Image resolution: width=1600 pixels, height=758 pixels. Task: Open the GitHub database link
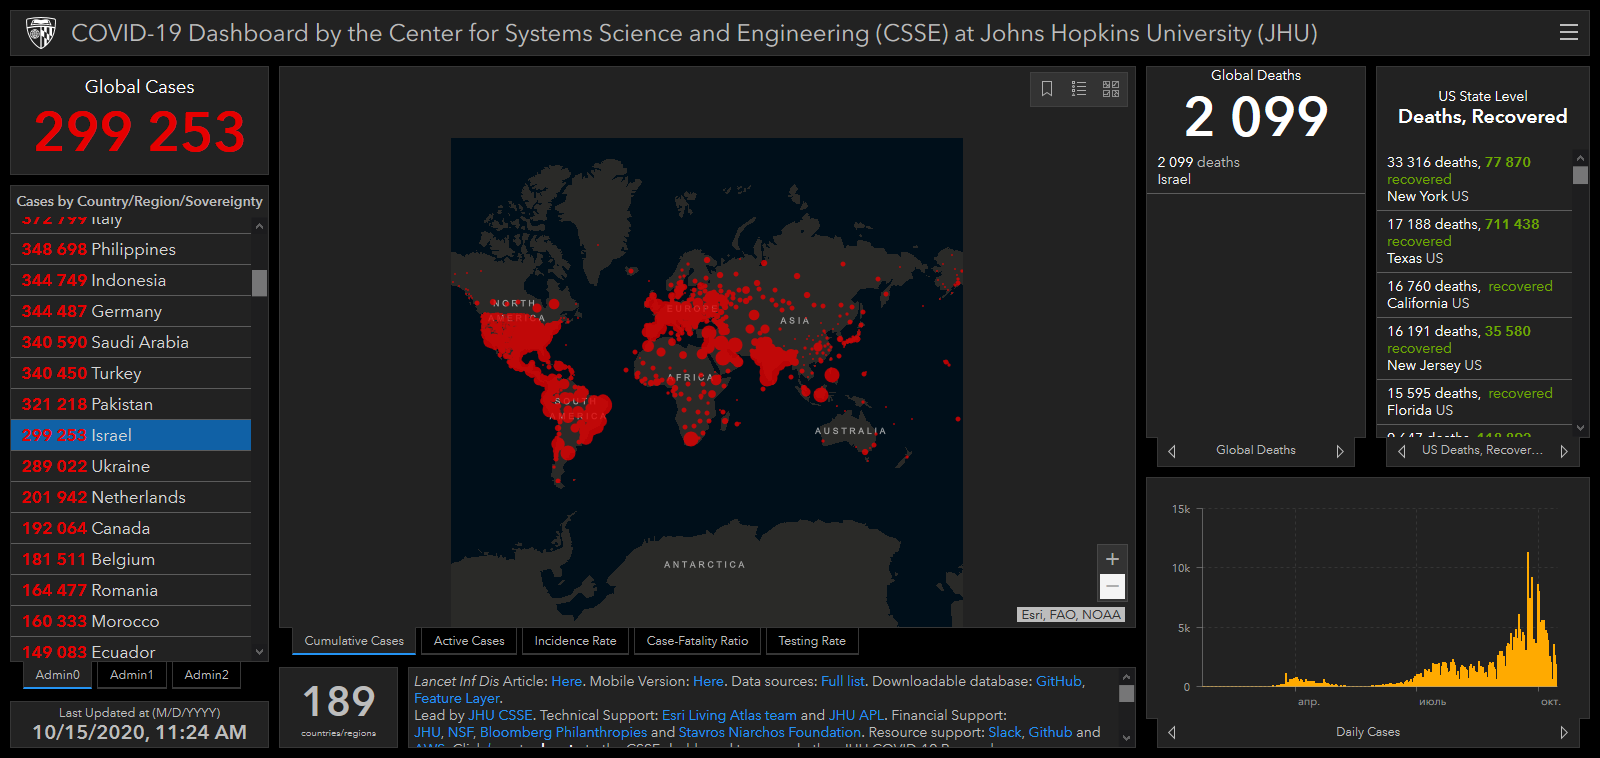coord(1058,681)
